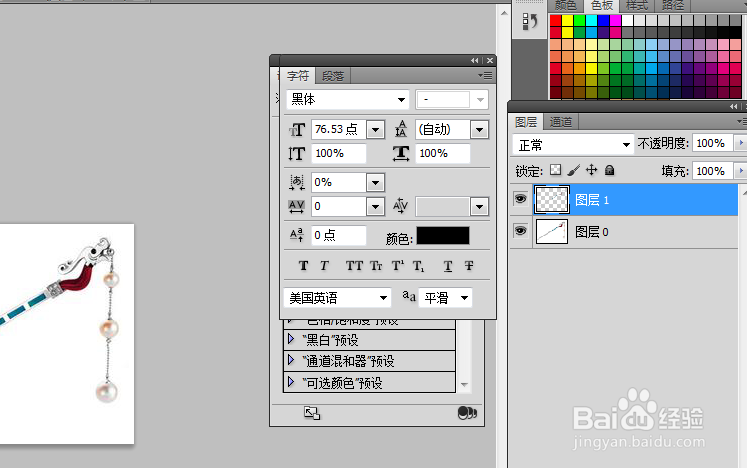
Task: Pick the red swatch in top row
Action: pos(555,20)
